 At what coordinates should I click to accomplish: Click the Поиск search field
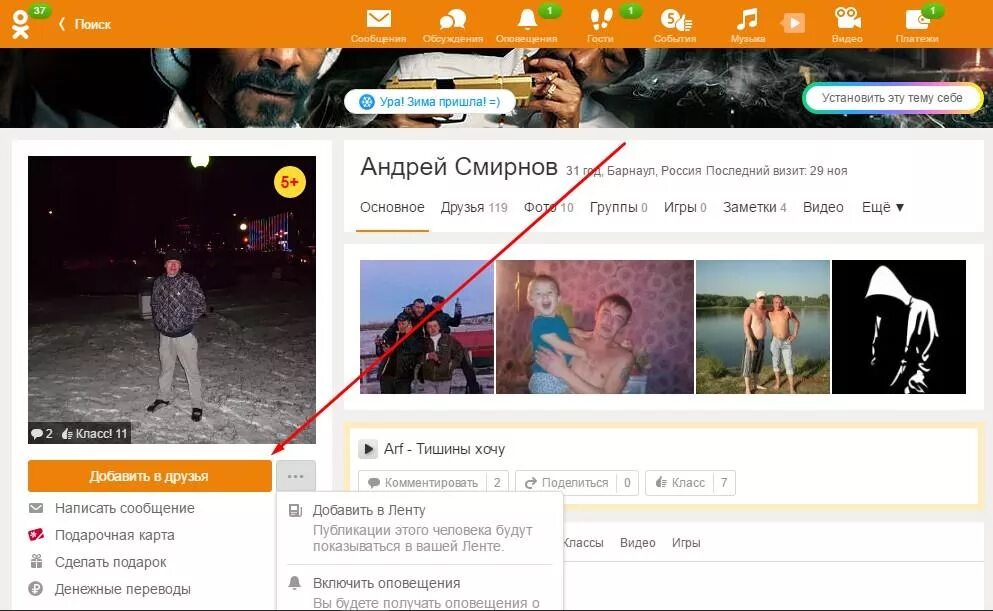point(92,24)
